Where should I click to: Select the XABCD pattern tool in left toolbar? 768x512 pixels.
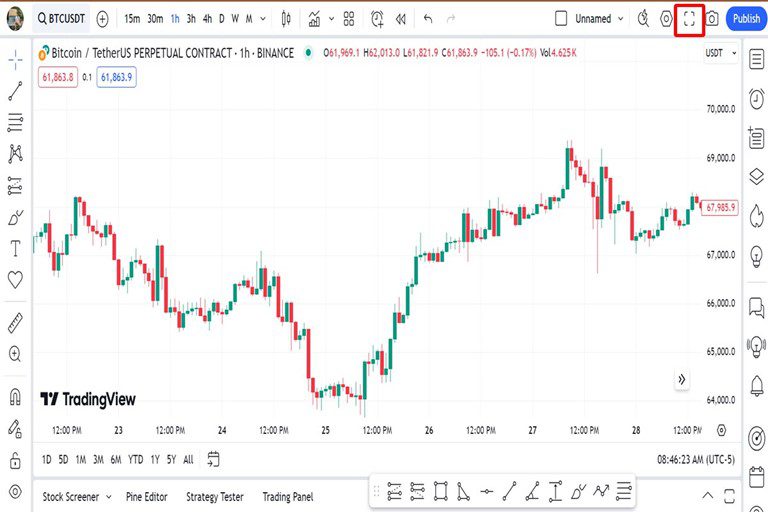(x=15, y=153)
